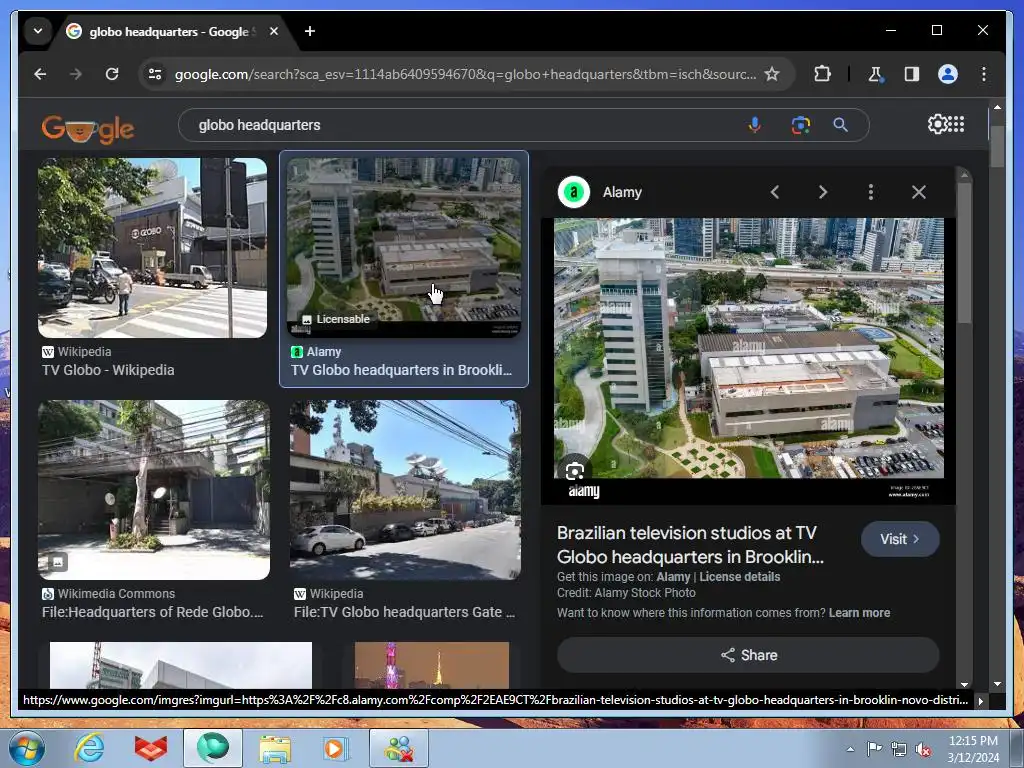Toggle the browser side panel

tap(912, 74)
